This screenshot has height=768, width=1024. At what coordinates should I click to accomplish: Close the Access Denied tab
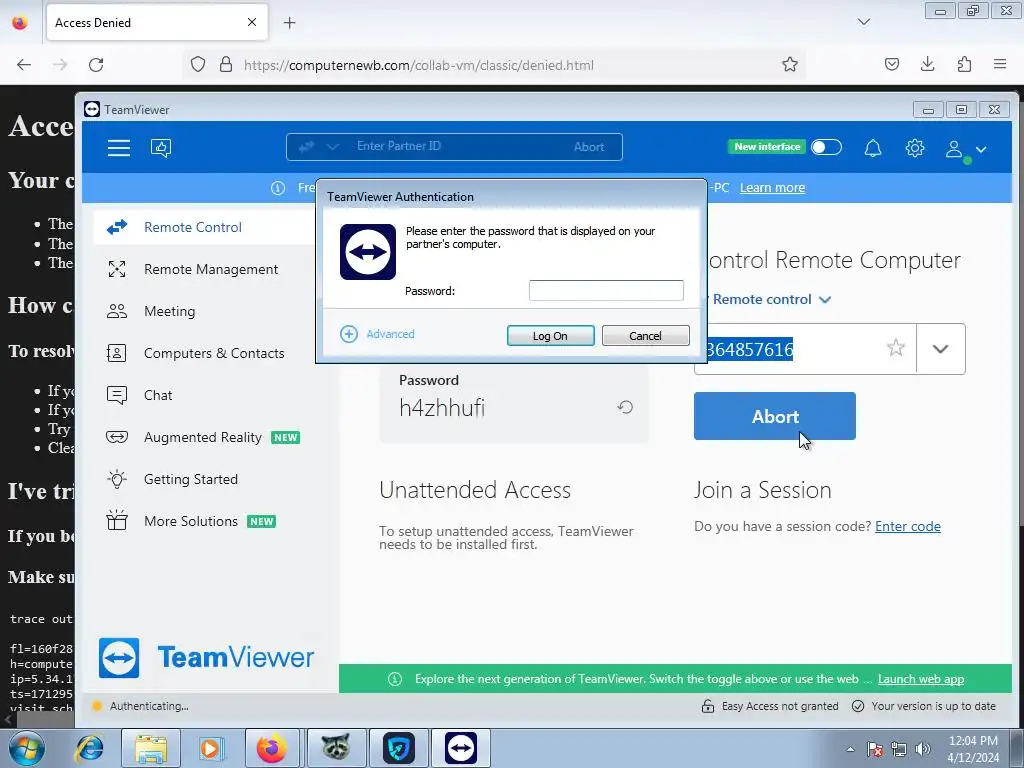tap(251, 22)
